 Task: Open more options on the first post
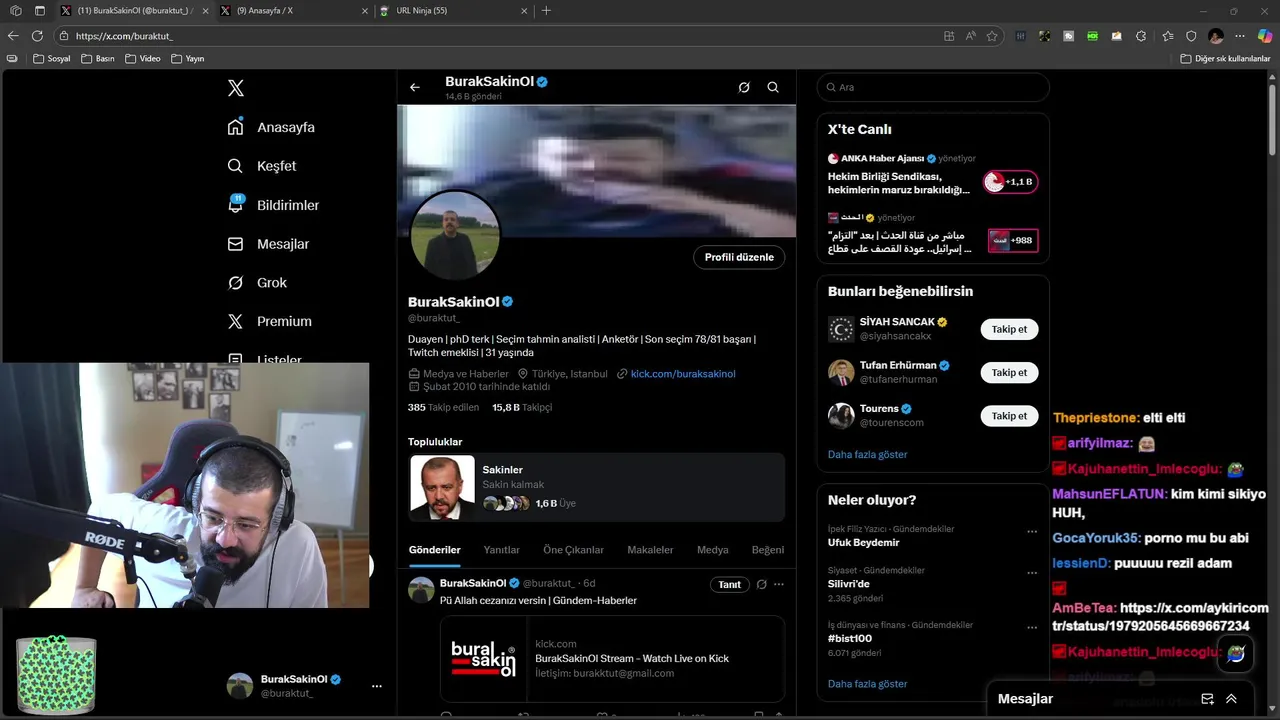tap(779, 584)
